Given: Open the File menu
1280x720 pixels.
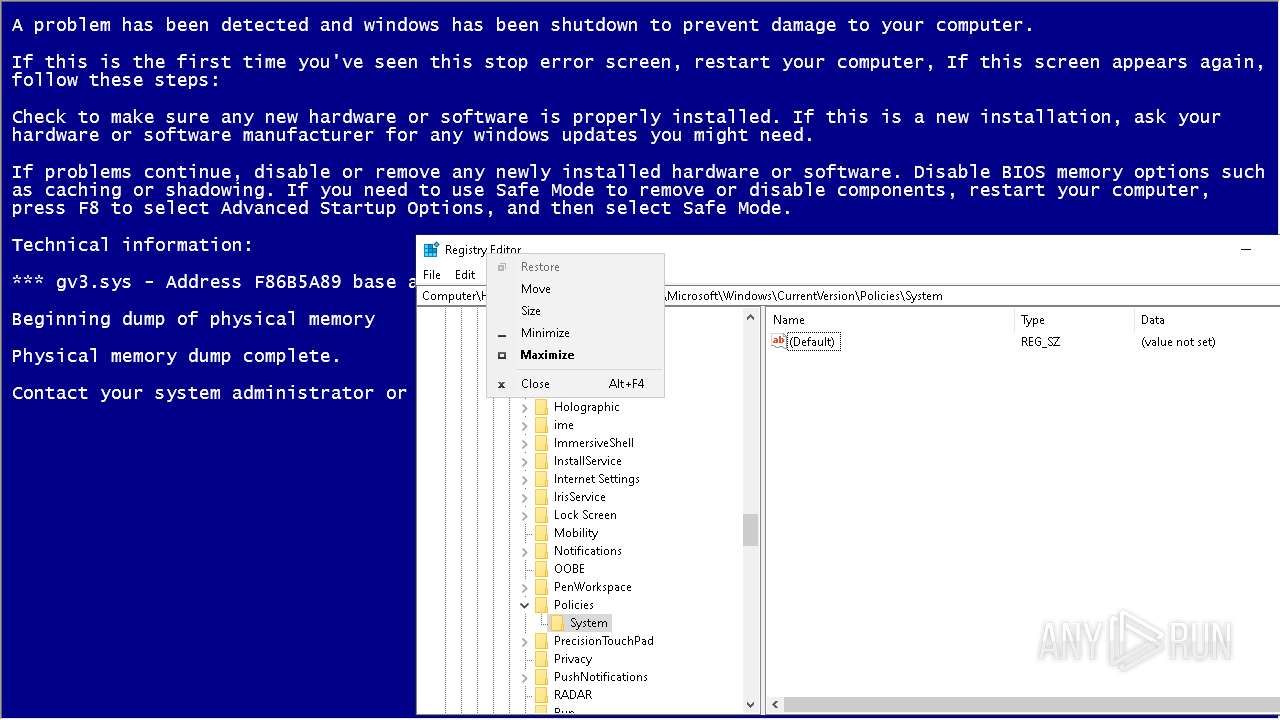Looking at the screenshot, I should coord(432,275).
